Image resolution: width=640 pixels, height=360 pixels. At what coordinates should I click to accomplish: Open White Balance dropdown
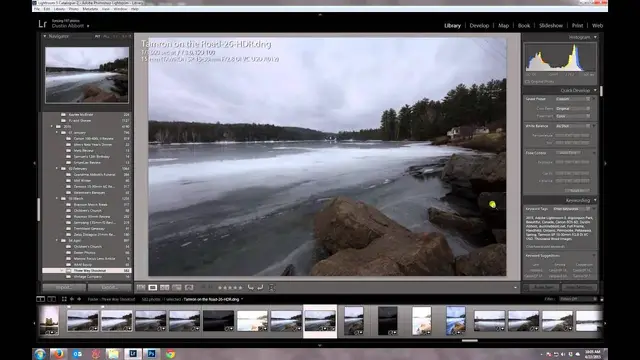pos(573,126)
